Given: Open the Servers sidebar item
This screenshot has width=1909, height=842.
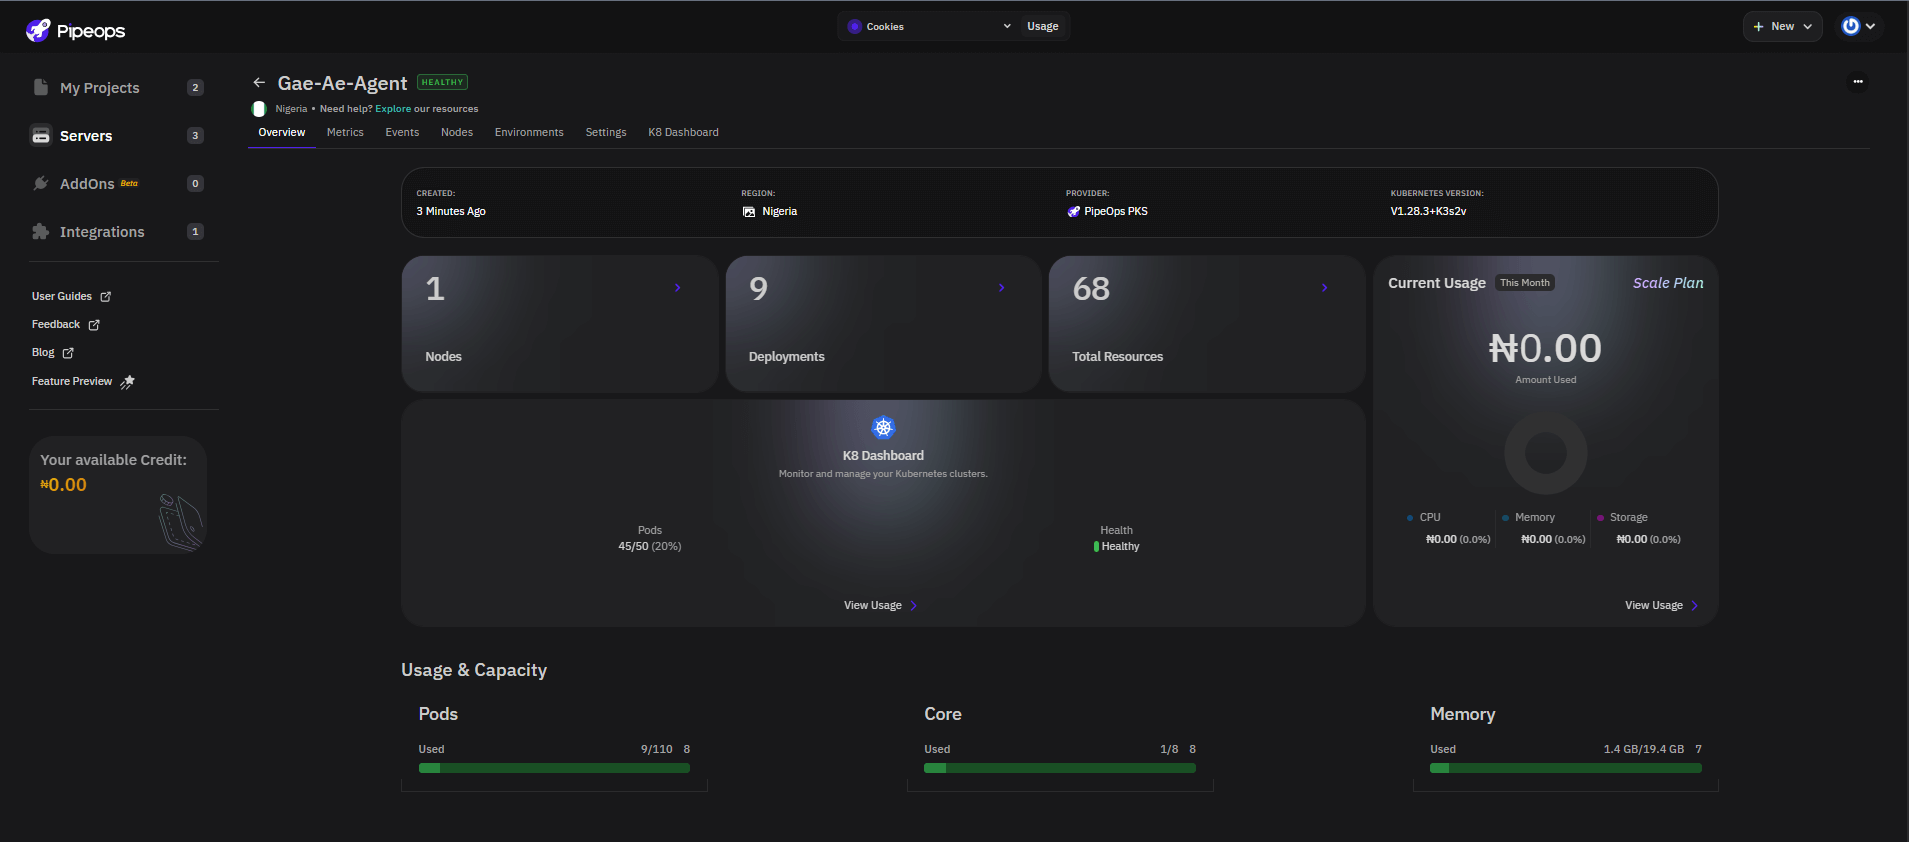Looking at the screenshot, I should 86,136.
